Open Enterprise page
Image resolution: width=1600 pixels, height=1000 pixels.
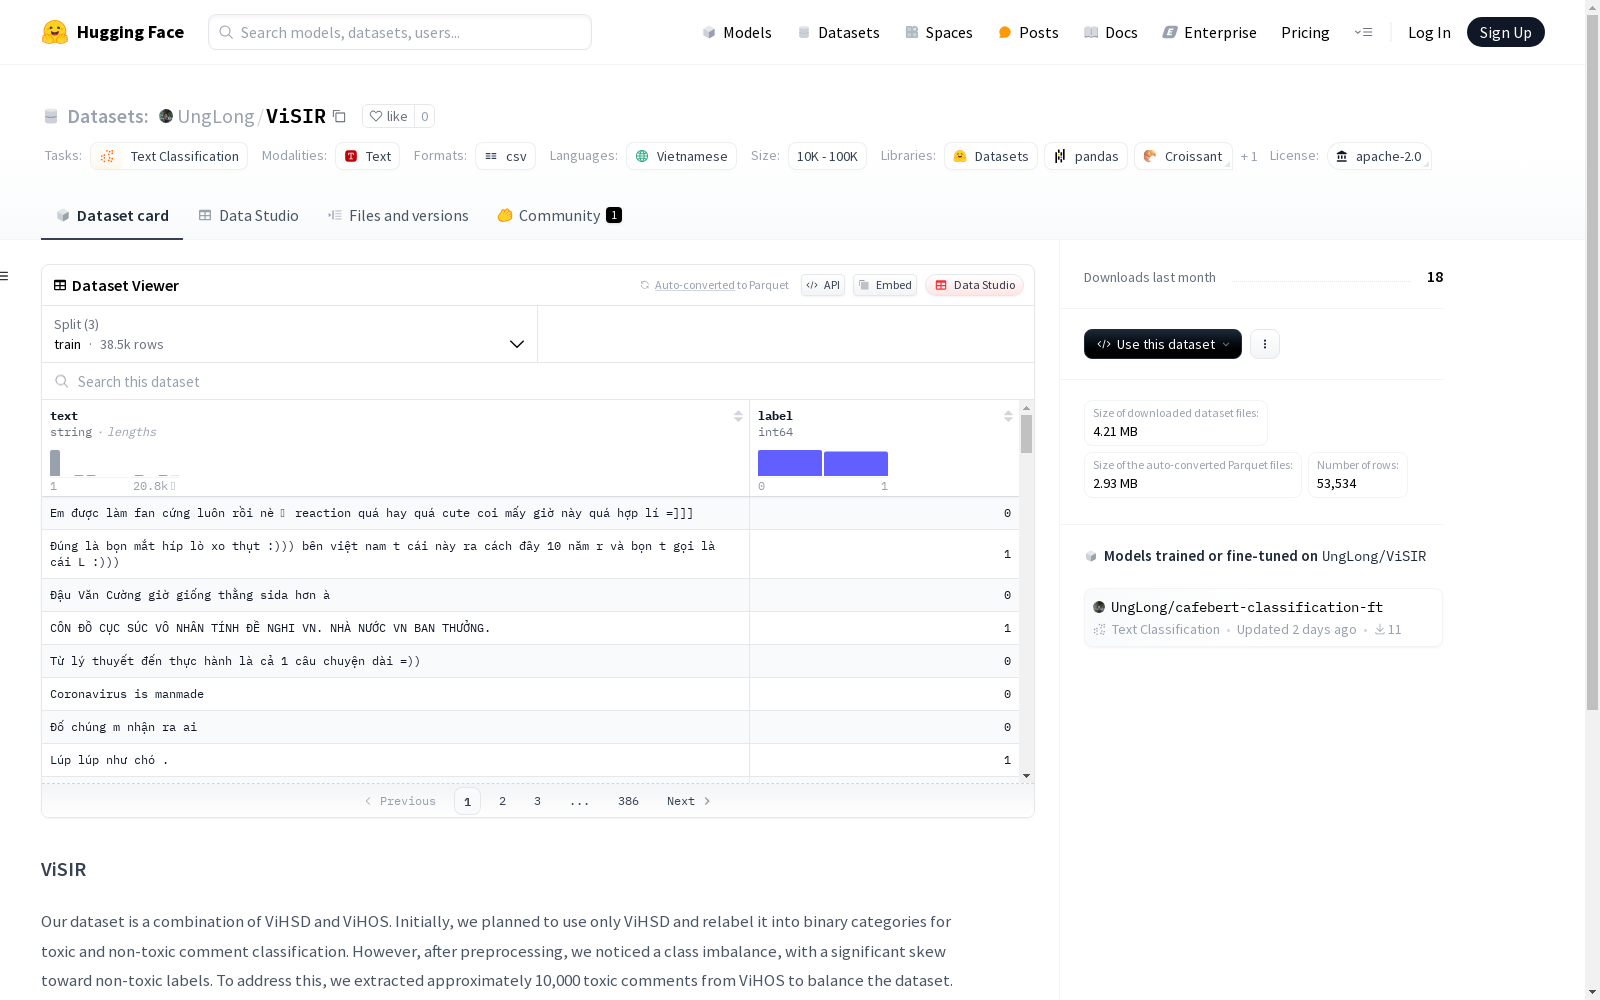(1209, 32)
